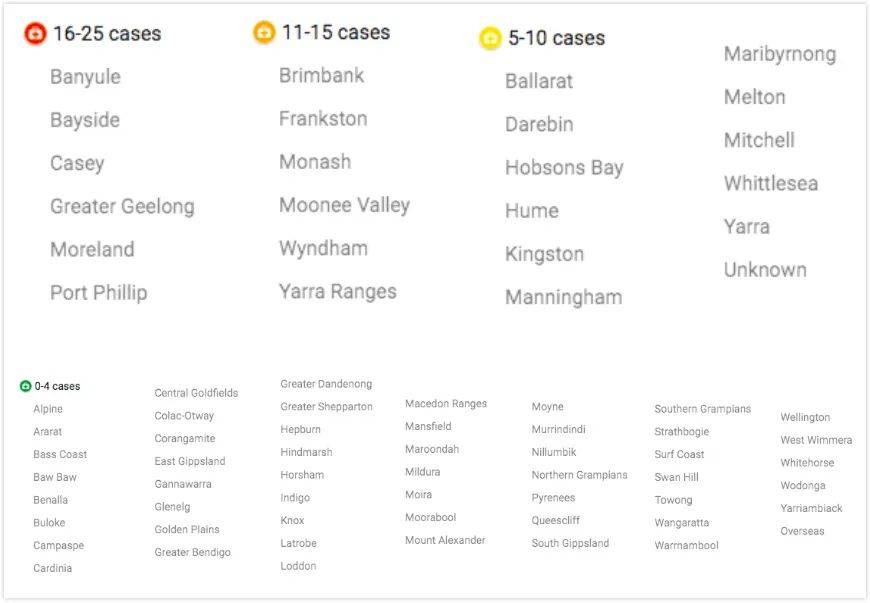Select Central Goldfields entry
Screen dimensions: 870x603
pyautogui.click(x=196, y=393)
